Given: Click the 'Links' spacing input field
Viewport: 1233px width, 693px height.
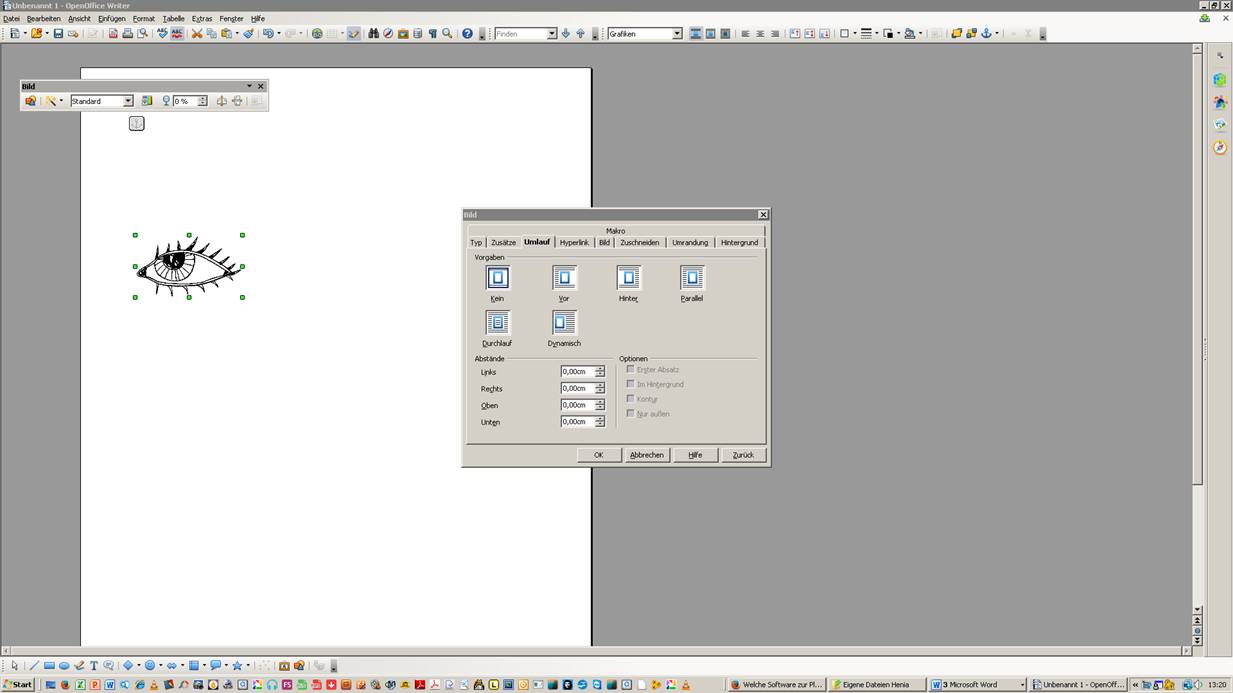Looking at the screenshot, I should pos(577,372).
